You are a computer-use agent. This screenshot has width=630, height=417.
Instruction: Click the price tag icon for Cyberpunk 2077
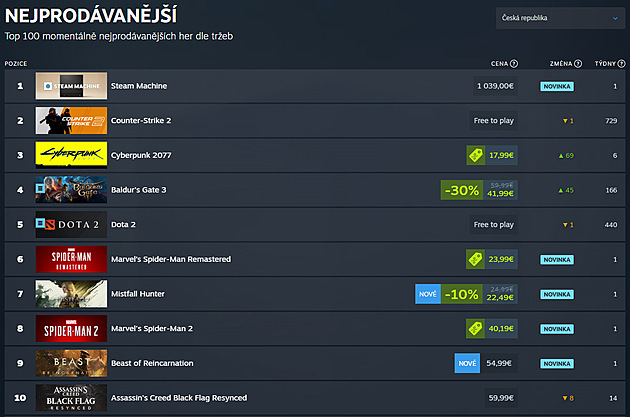click(475, 155)
